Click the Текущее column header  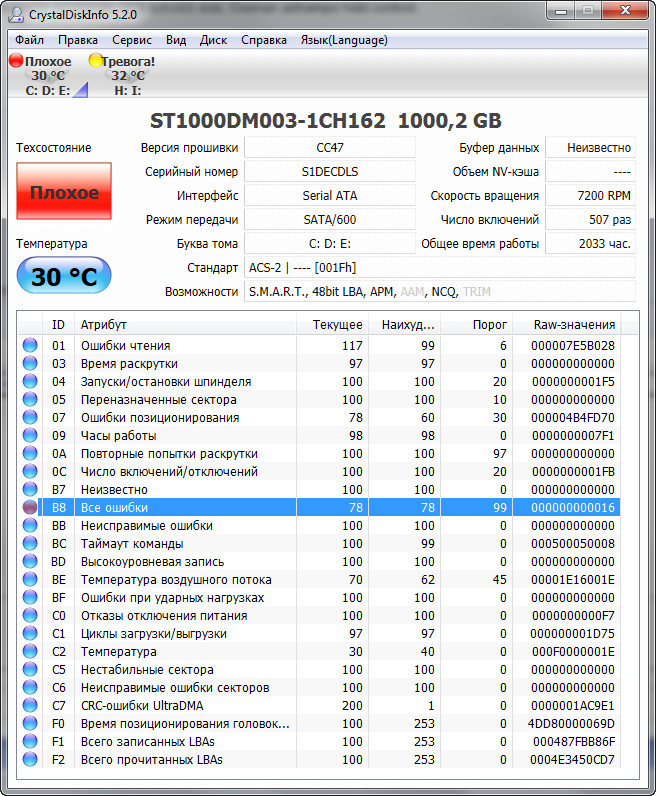tap(333, 325)
